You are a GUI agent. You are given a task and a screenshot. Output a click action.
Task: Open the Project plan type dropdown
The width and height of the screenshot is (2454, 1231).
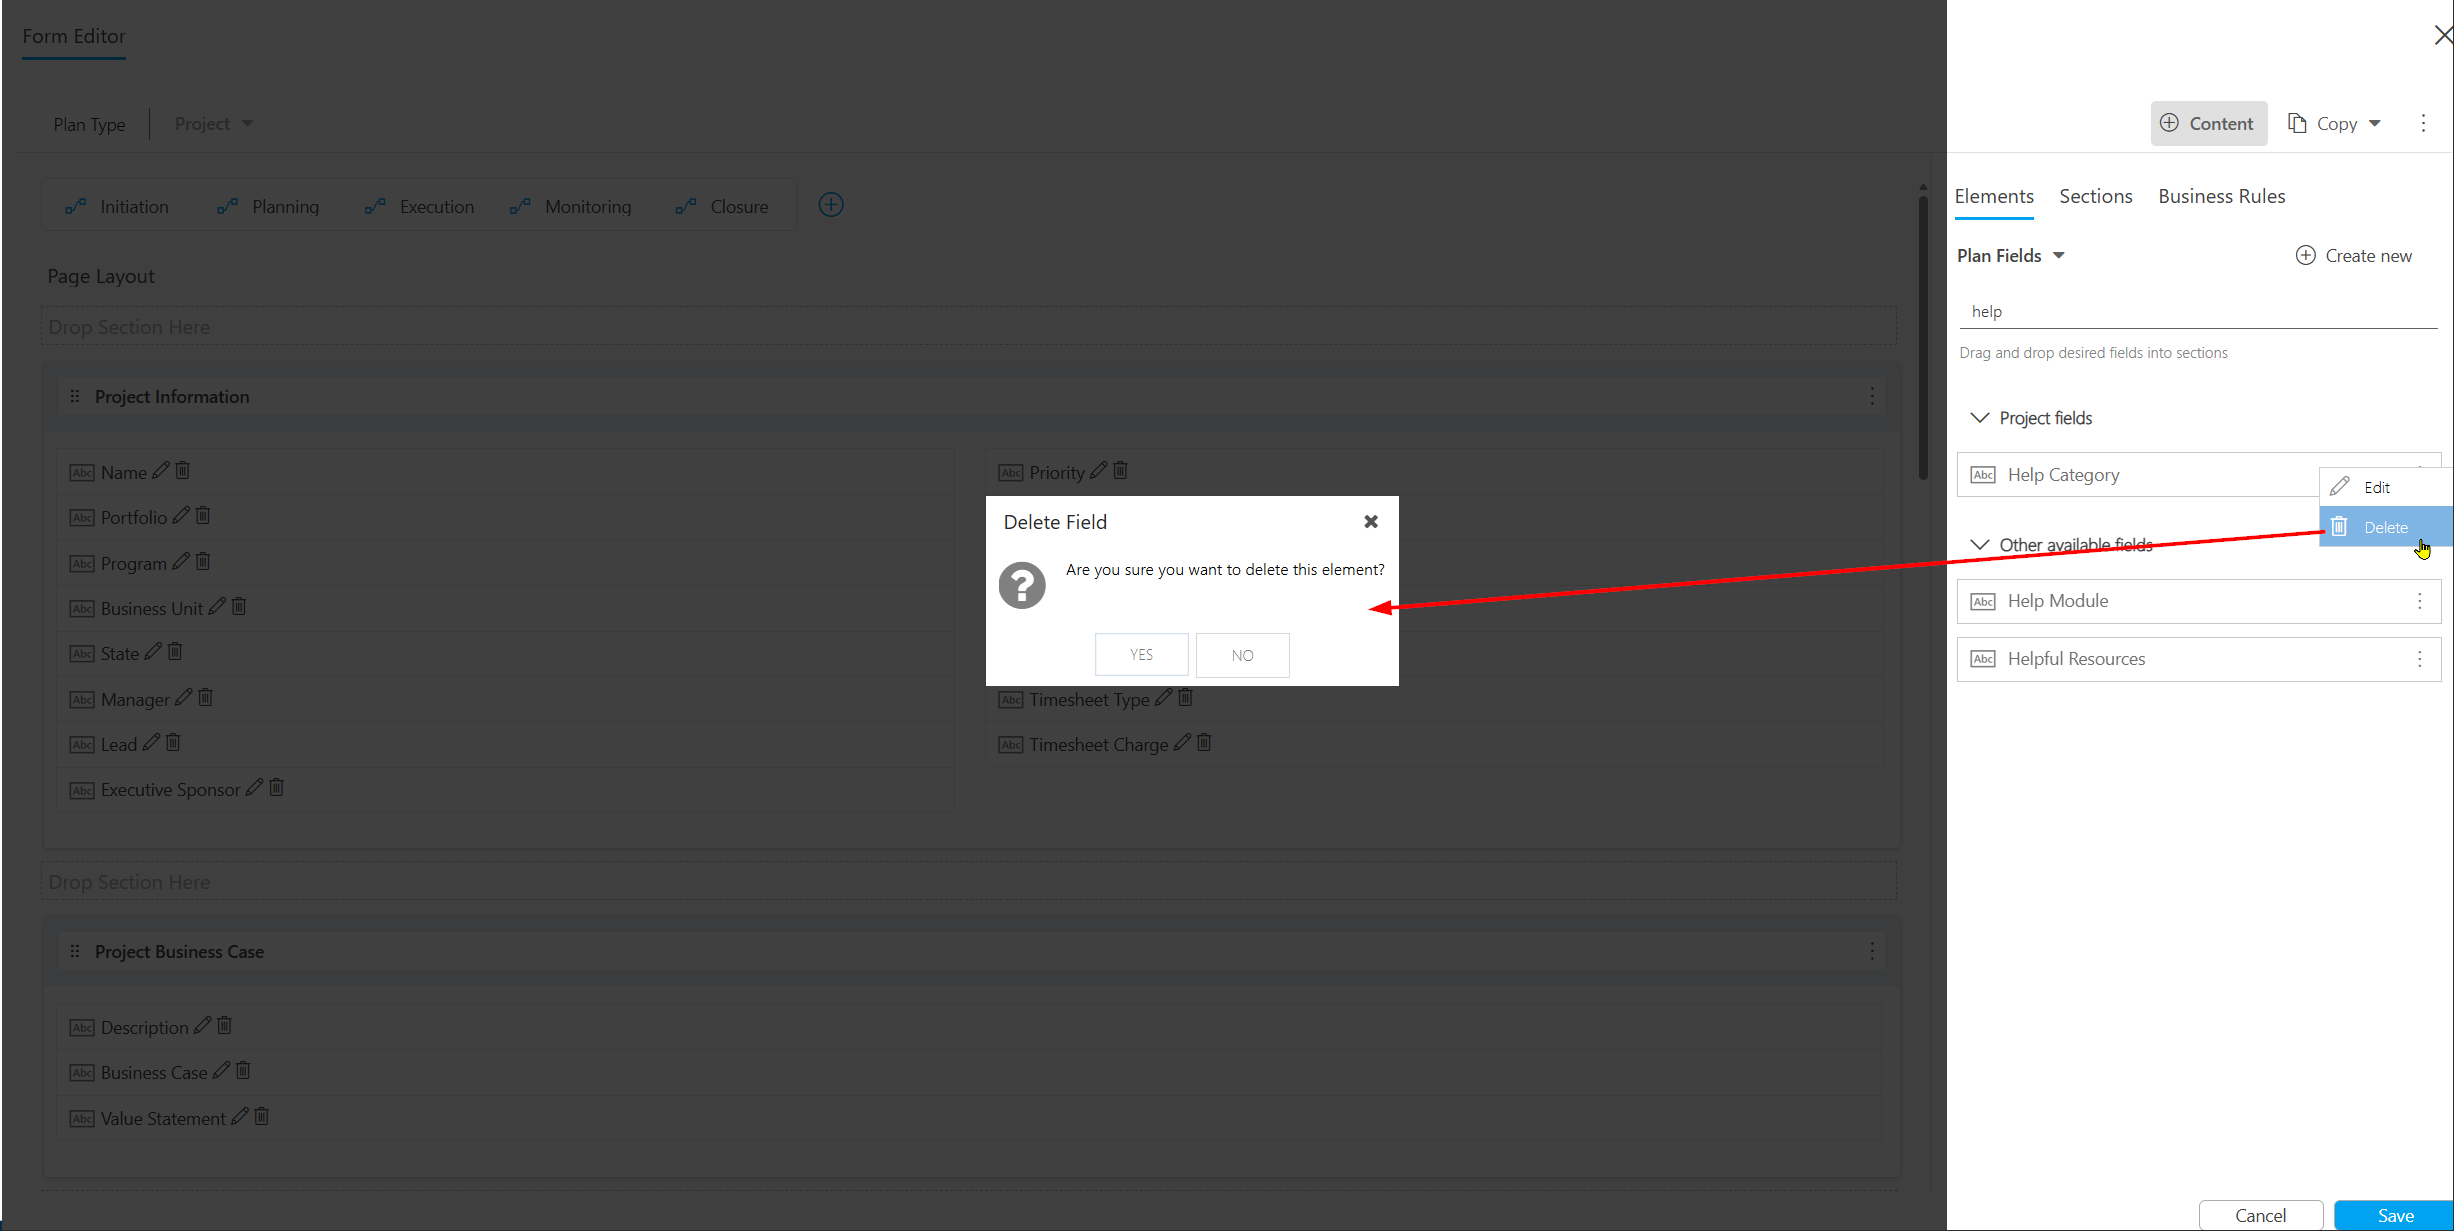214,123
